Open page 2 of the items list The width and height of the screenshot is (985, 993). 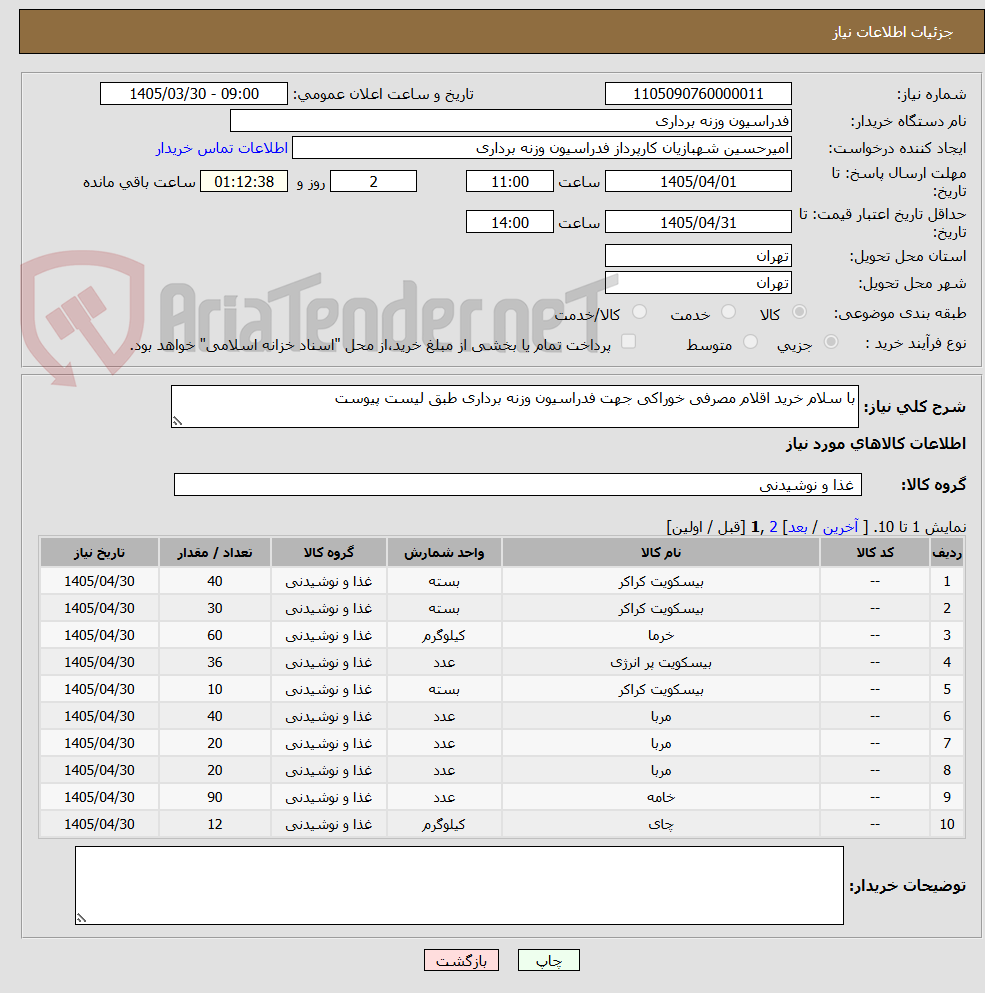773,527
